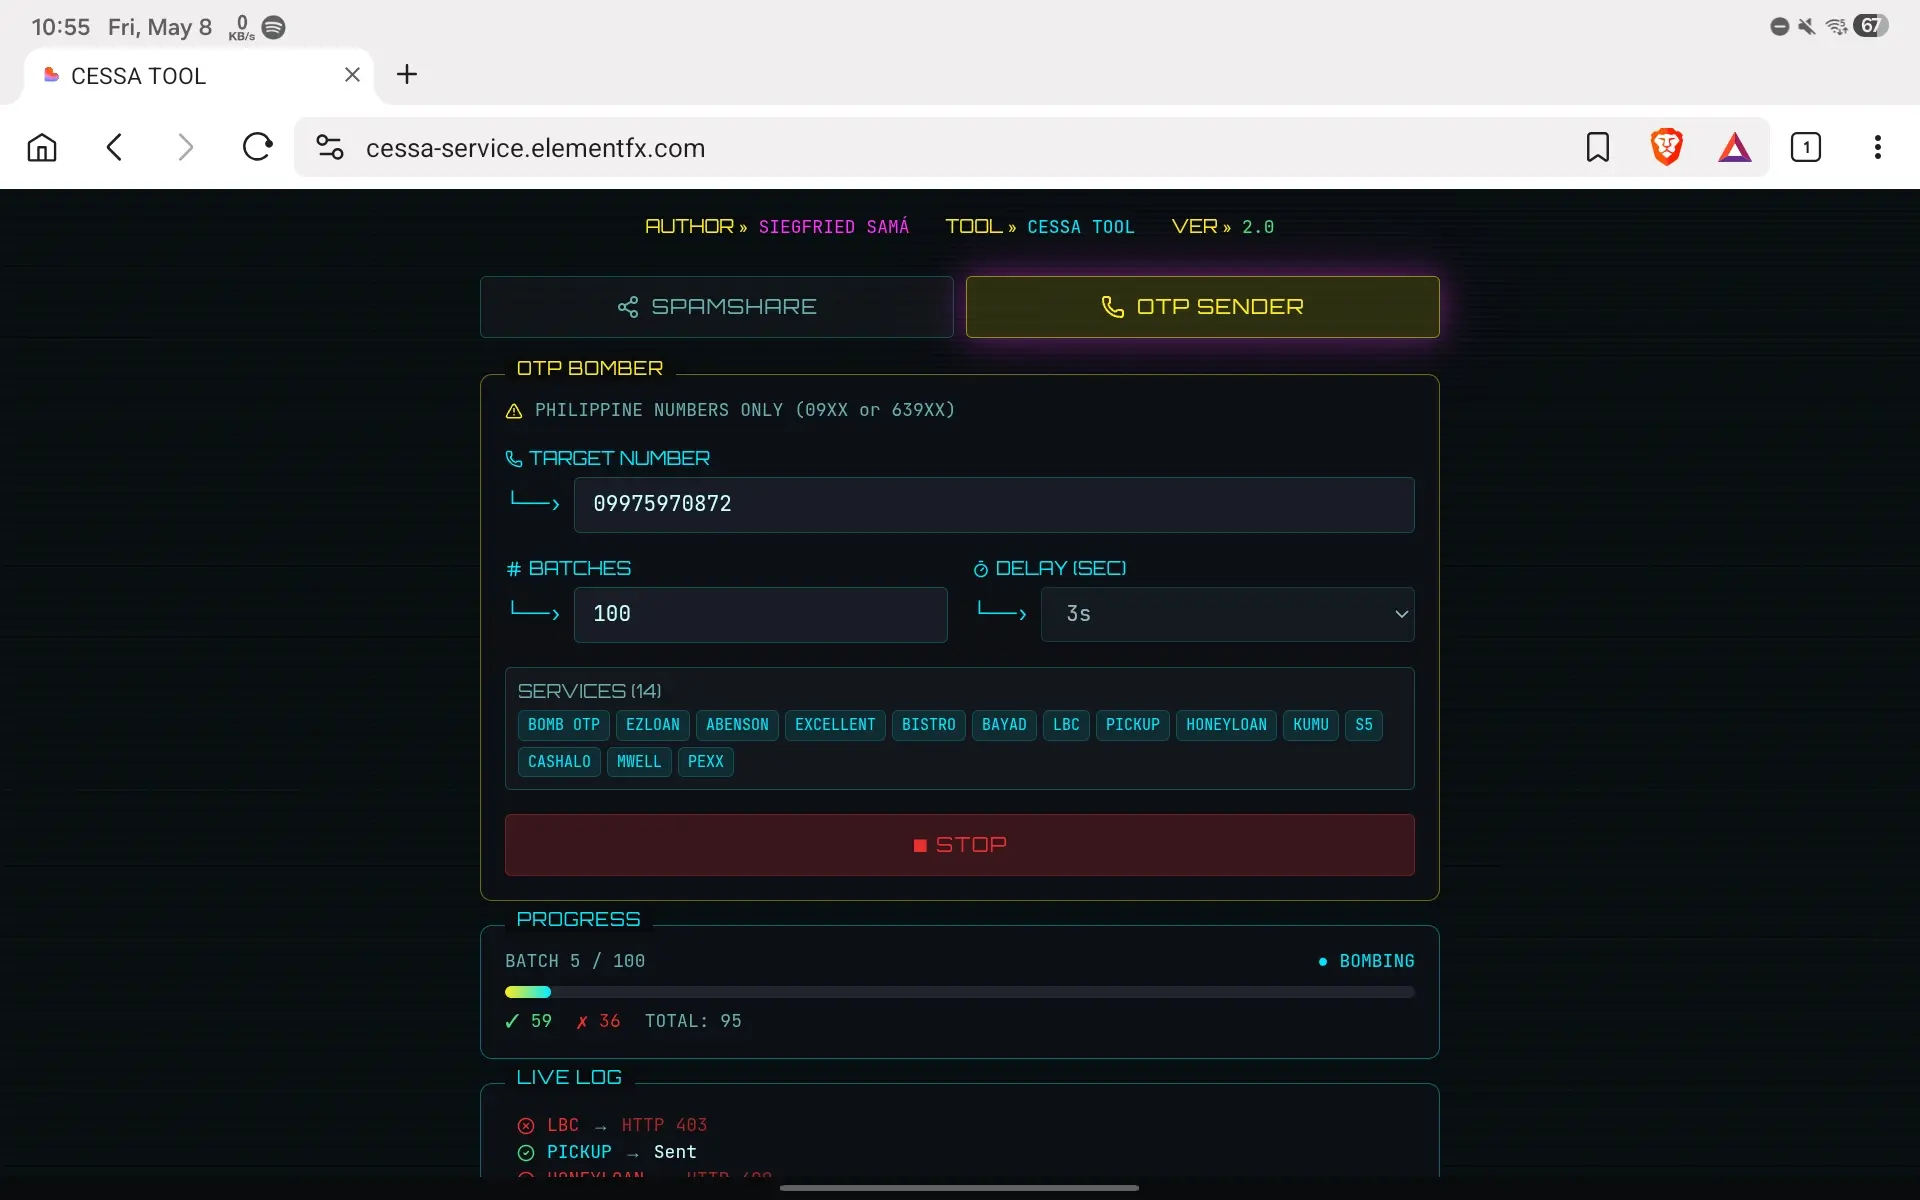This screenshot has height=1200, width=1920.
Task: Switch to the OTP SENDER tab
Action: (x=1203, y=307)
